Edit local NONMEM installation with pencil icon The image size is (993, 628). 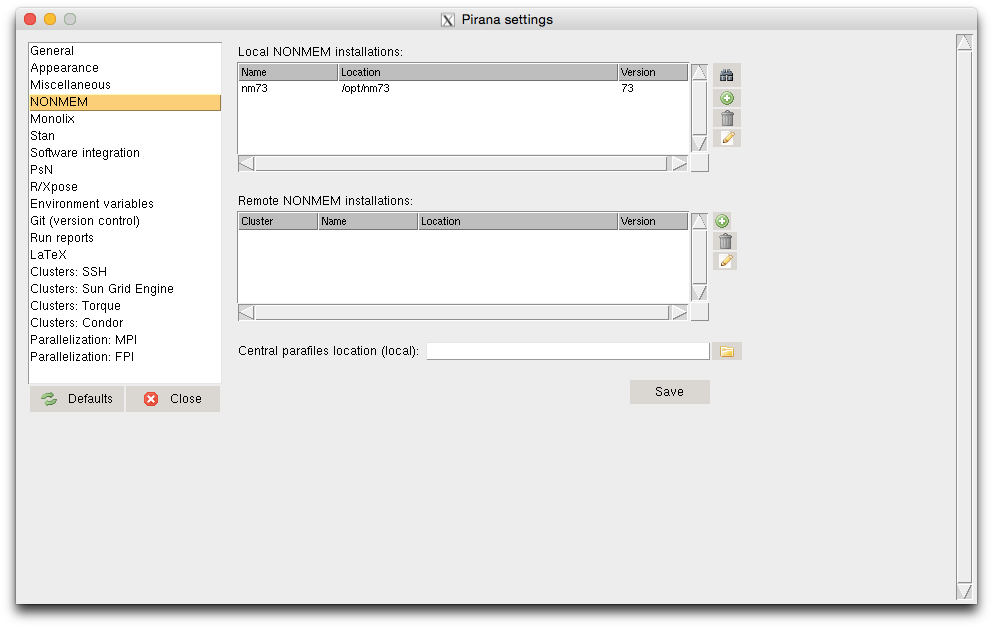point(727,138)
